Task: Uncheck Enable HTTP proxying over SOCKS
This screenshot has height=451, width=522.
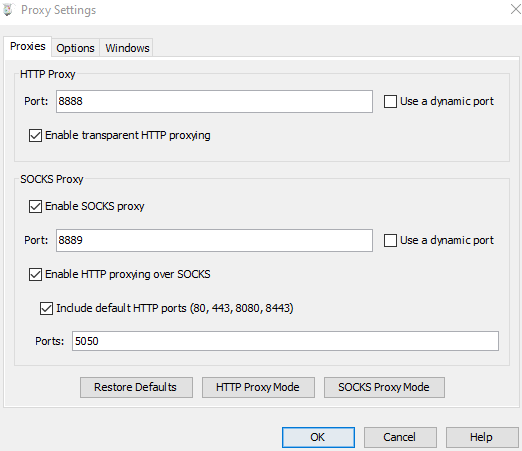Action: [x=35, y=275]
